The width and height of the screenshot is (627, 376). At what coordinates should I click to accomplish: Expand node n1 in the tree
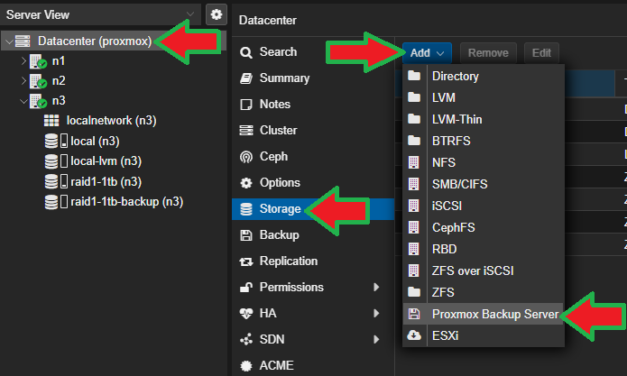(24, 61)
